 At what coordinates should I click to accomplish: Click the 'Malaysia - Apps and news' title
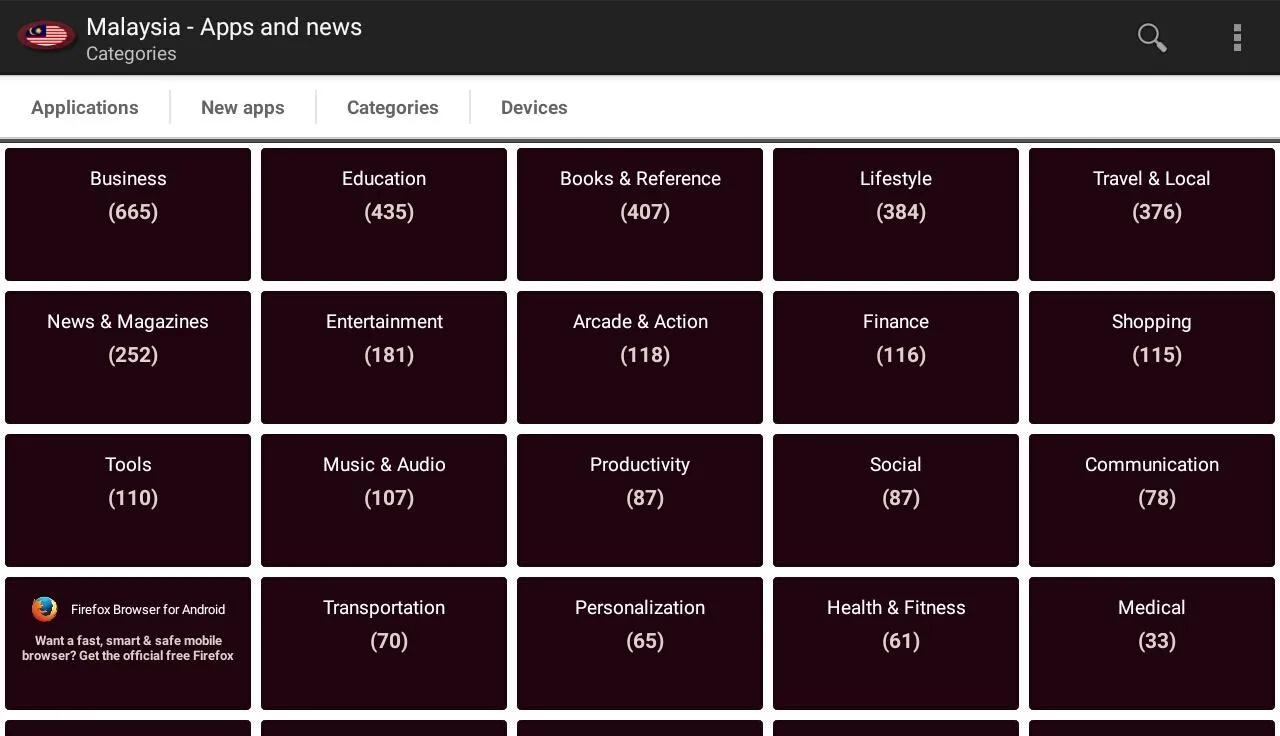point(224,27)
